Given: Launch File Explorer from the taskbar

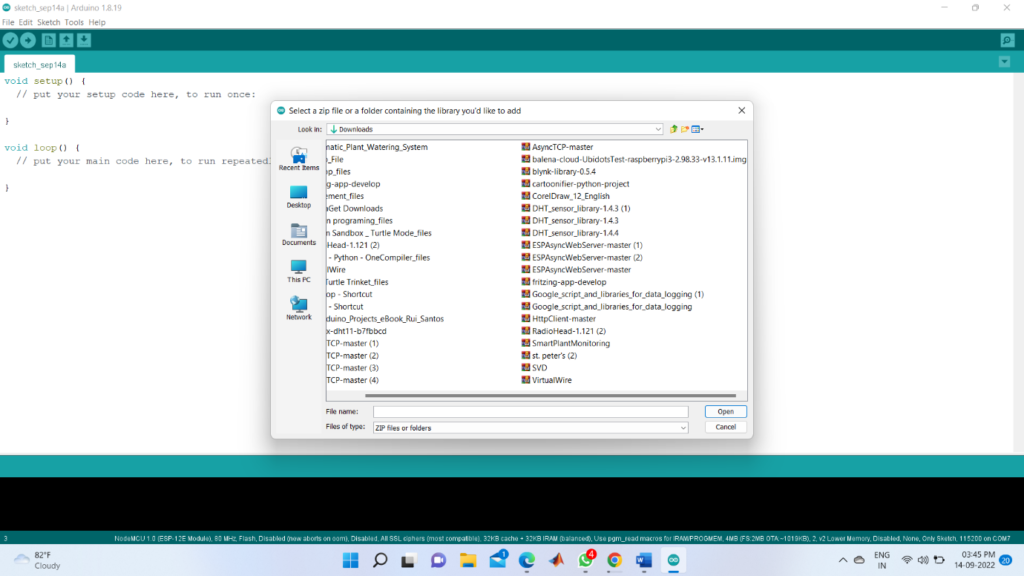Looking at the screenshot, I should pyautogui.click(x=468, y=560).
